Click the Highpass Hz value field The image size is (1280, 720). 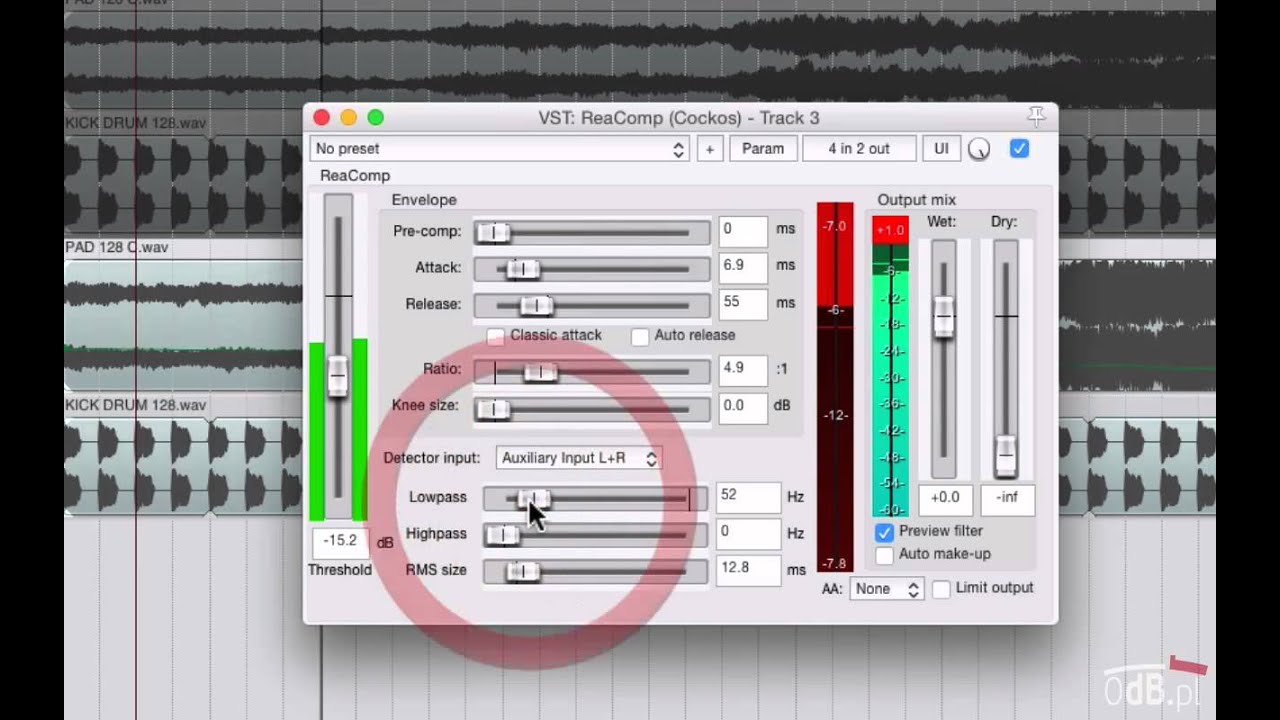coord(749,534)
